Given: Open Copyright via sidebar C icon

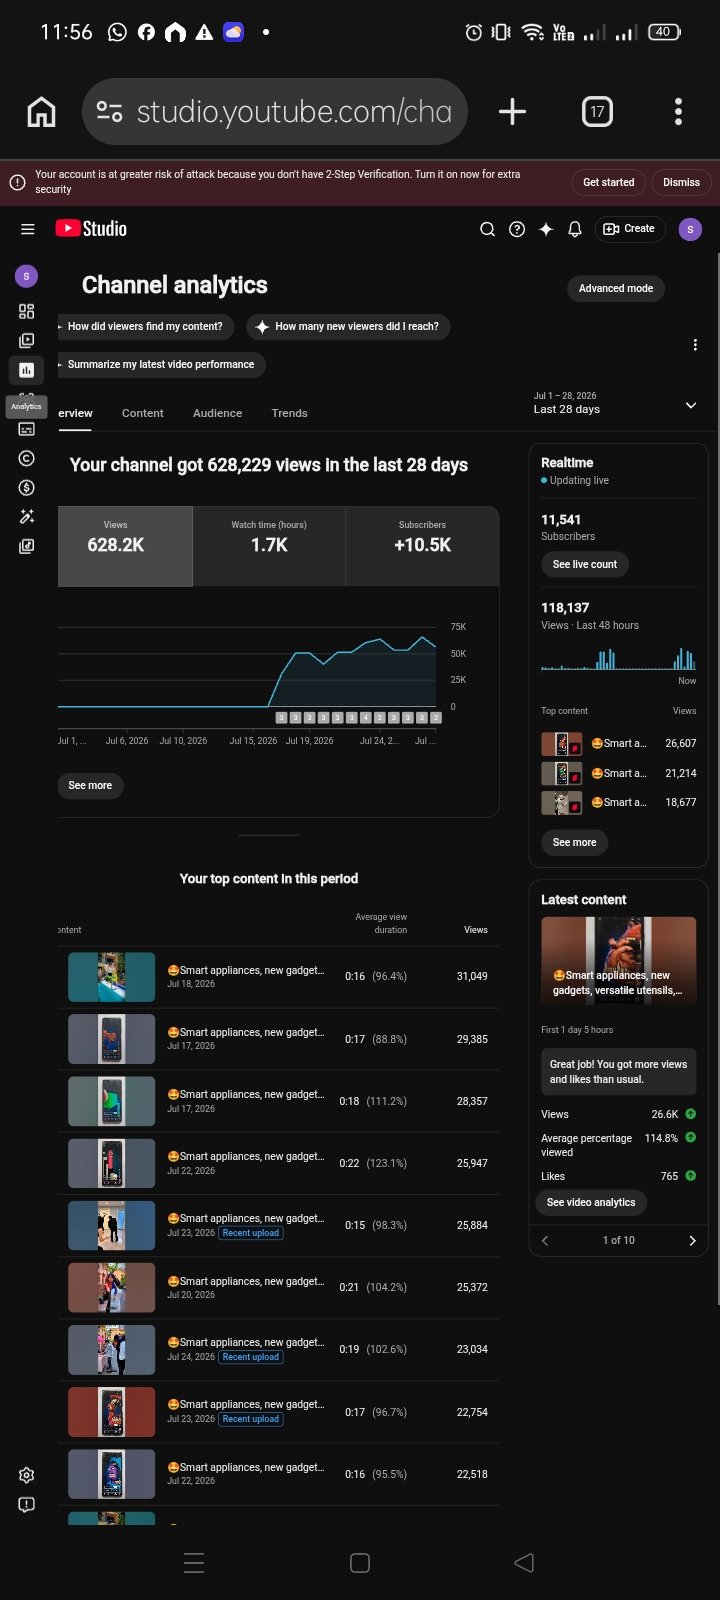Looking at the screenshot, I should [x=27, y=458].
